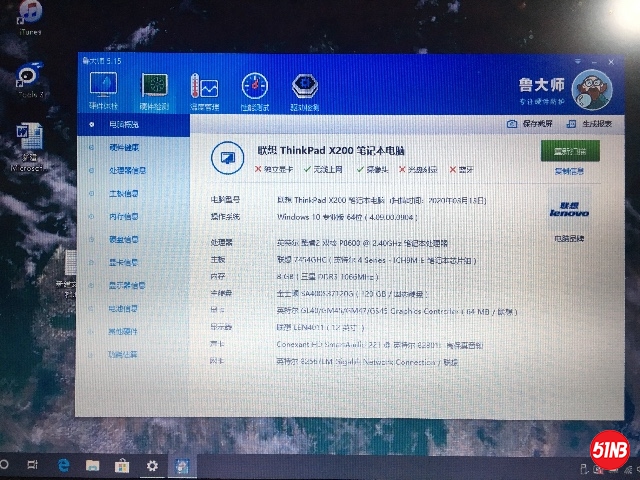This screenshot has width=640, height=480.
Task: Launch Microsoft Edge from the taskbar
Action: [63, 465]
